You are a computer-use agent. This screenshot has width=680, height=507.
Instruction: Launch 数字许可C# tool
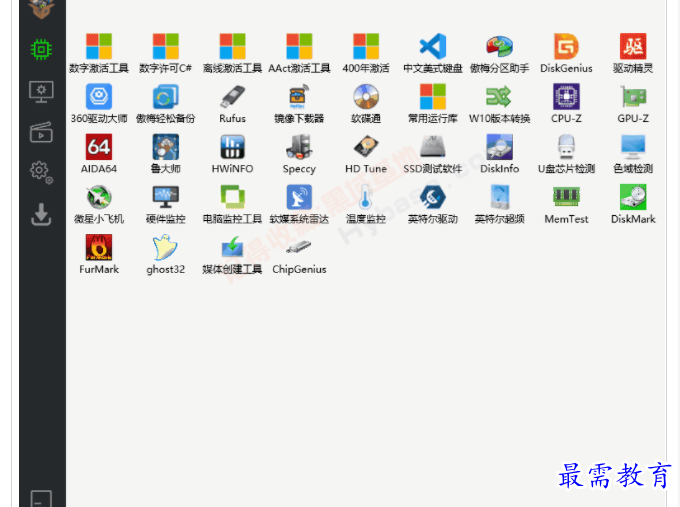tap(166, 53)
